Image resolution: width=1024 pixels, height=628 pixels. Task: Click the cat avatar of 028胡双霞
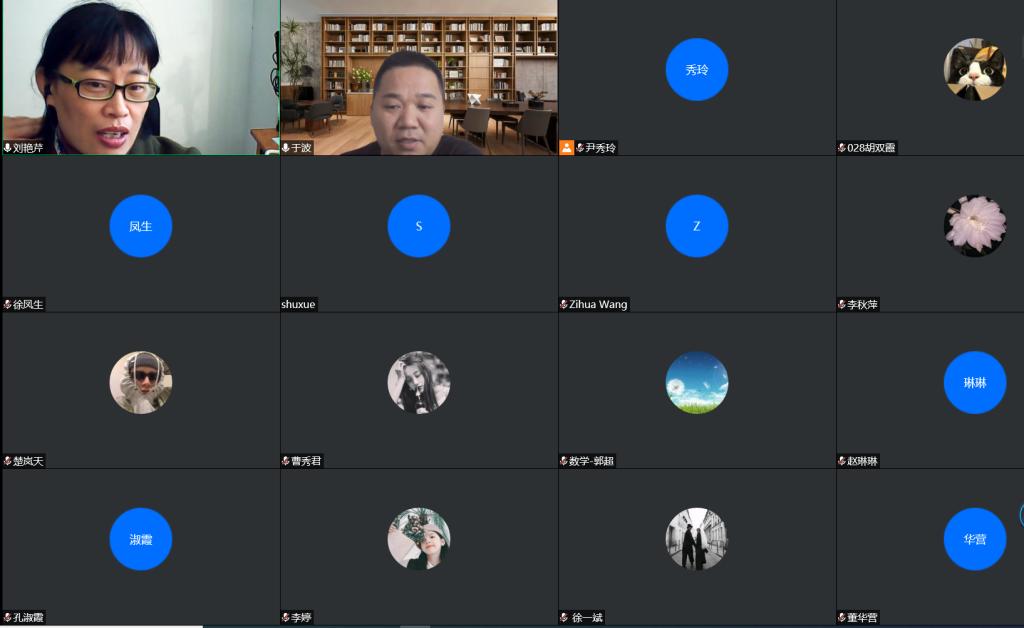pyautogui.click(x=974, y=69)
